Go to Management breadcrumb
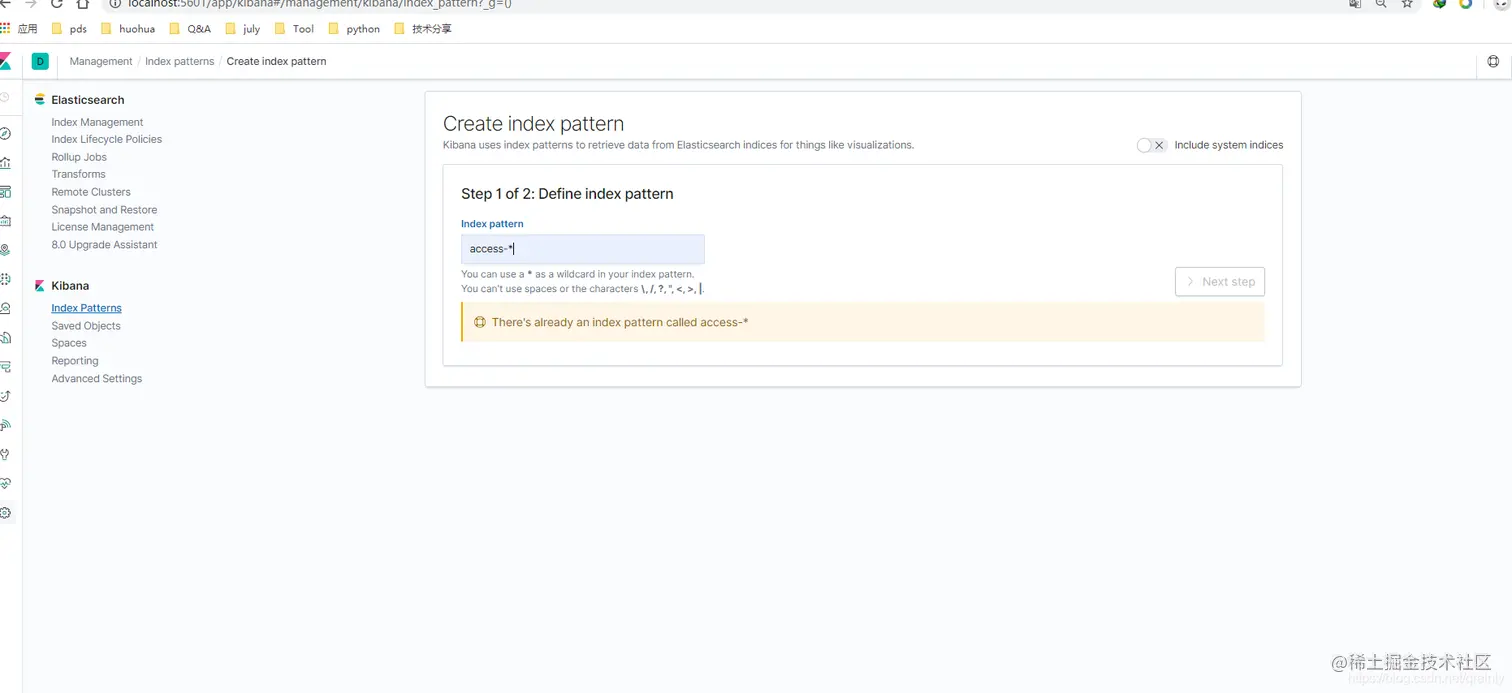Screen dimensions: 1512x693 (x=101, y=61)
